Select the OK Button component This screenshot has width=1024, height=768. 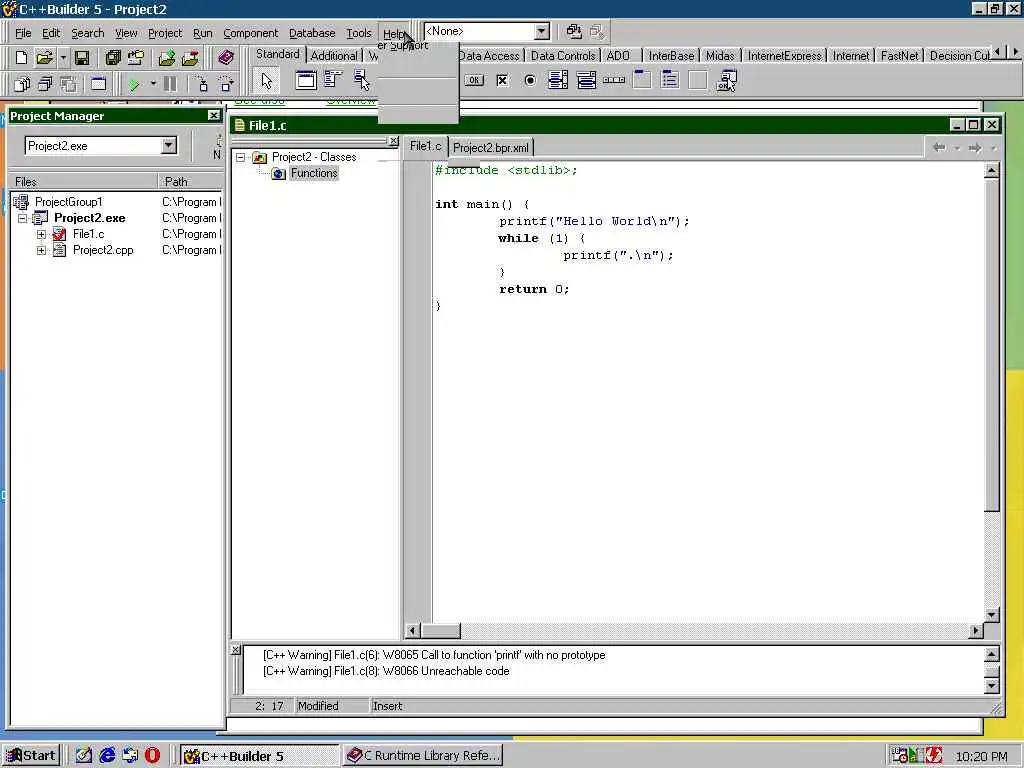tap(474, 80)
